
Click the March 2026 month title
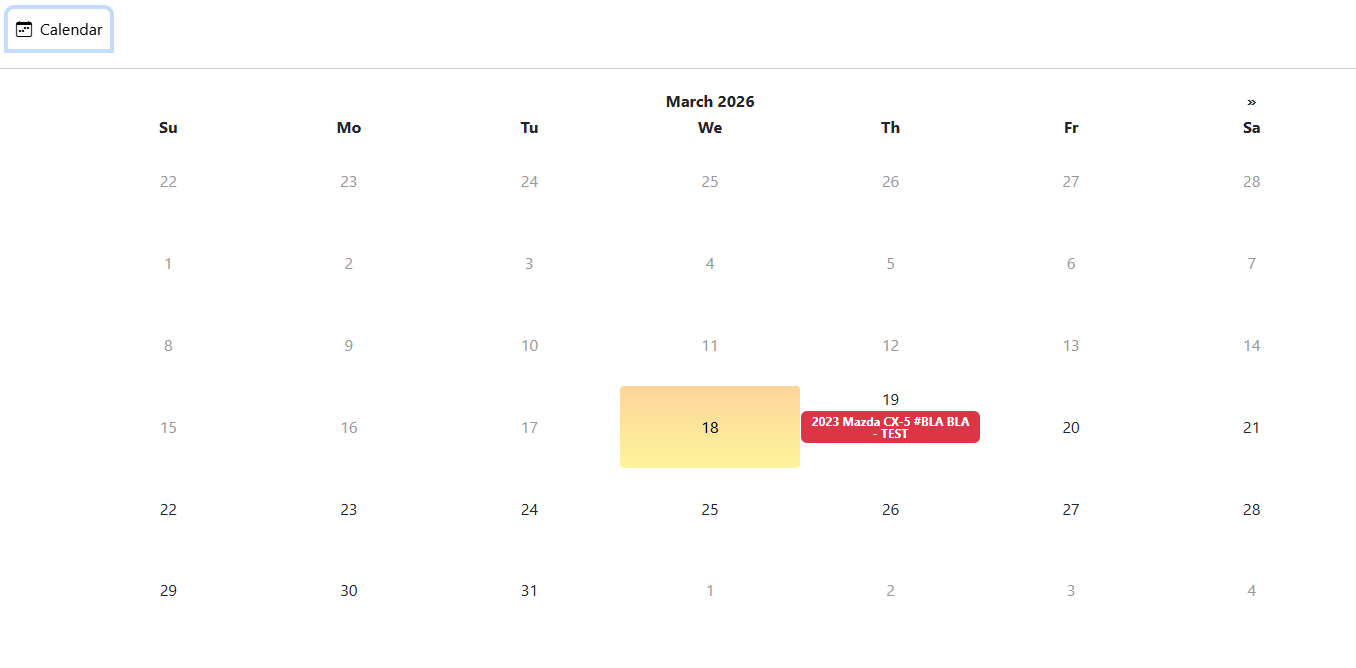tap(710, 102)
